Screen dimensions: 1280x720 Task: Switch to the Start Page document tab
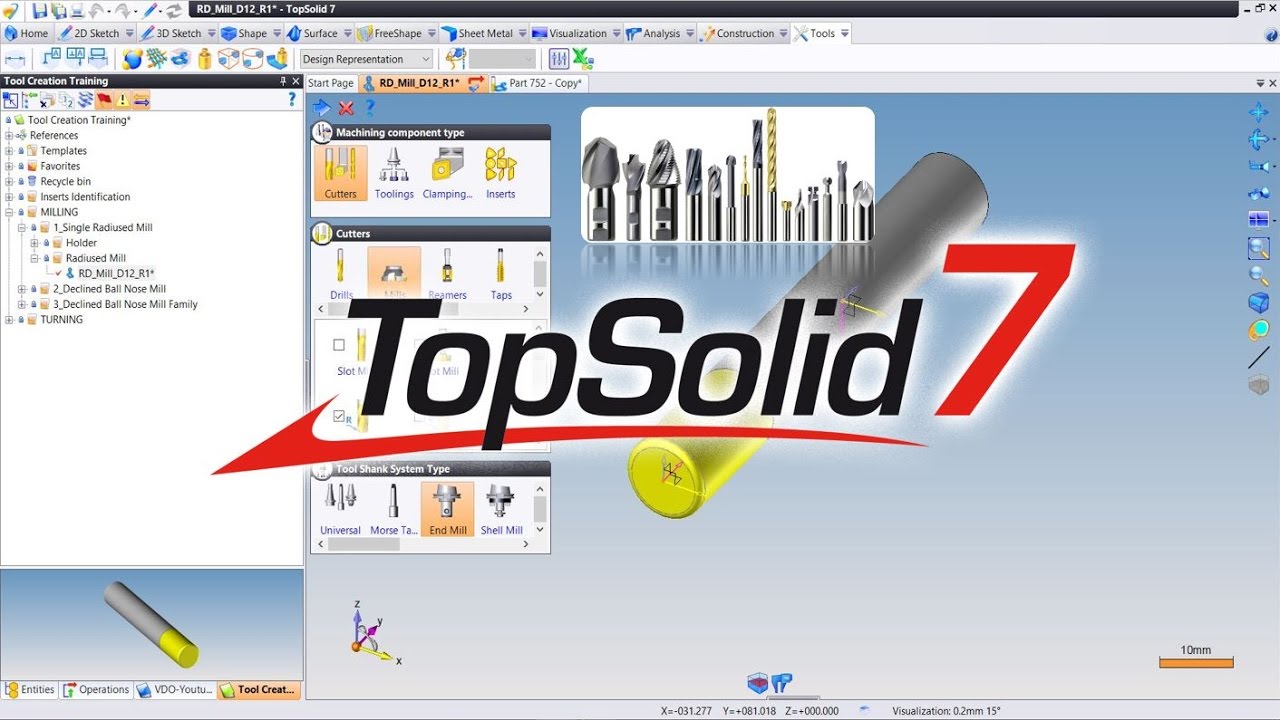coord(330,83)
